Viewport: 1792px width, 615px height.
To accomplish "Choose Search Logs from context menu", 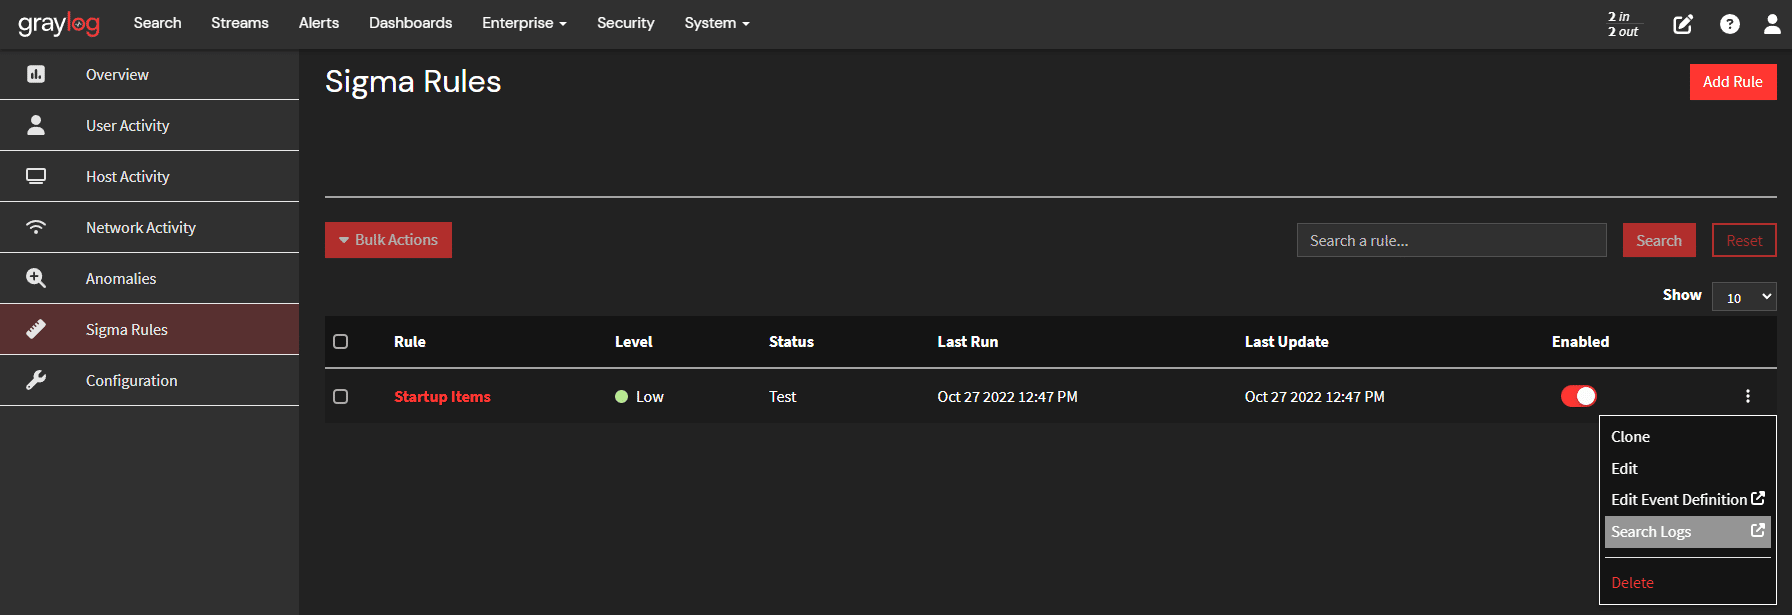I will pos(1686,532).
